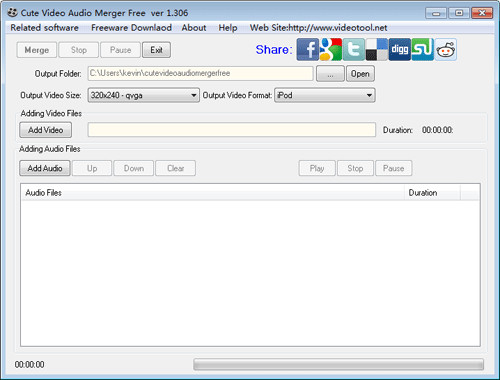Share via the Digg icon
Image resolution: width=500 pixels, height=380 pixels.
(400, 49)
